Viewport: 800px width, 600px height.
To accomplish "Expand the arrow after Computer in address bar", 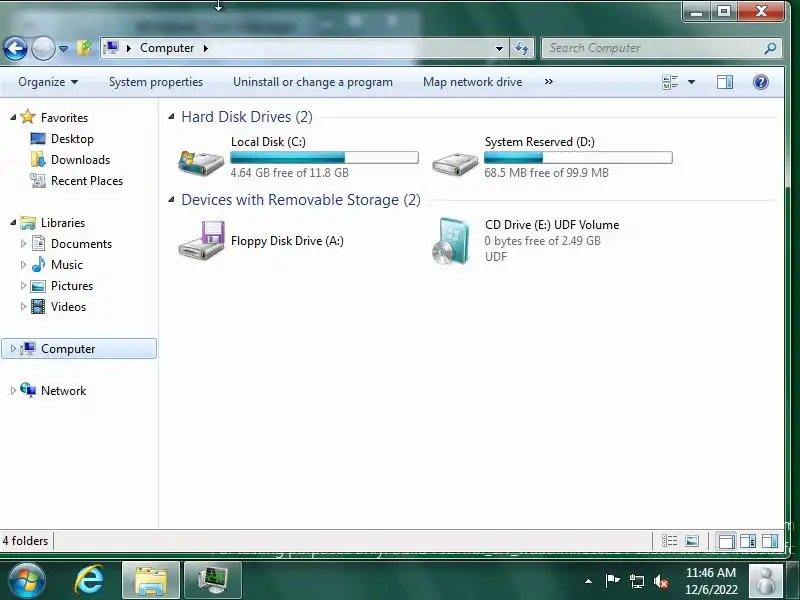I will click(x=206, y=48).
